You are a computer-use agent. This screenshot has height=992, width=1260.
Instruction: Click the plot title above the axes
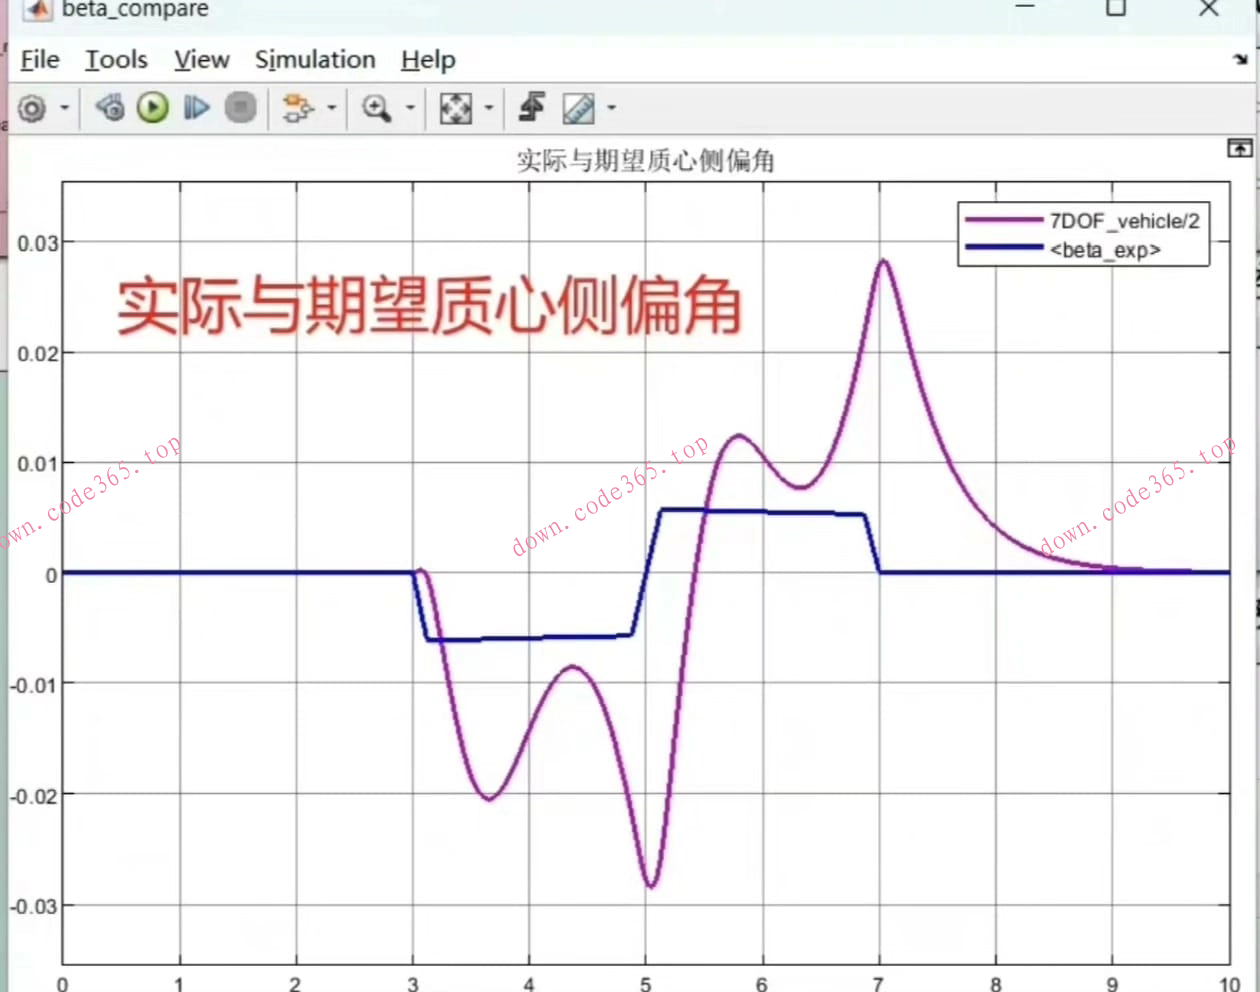point(646,161)
